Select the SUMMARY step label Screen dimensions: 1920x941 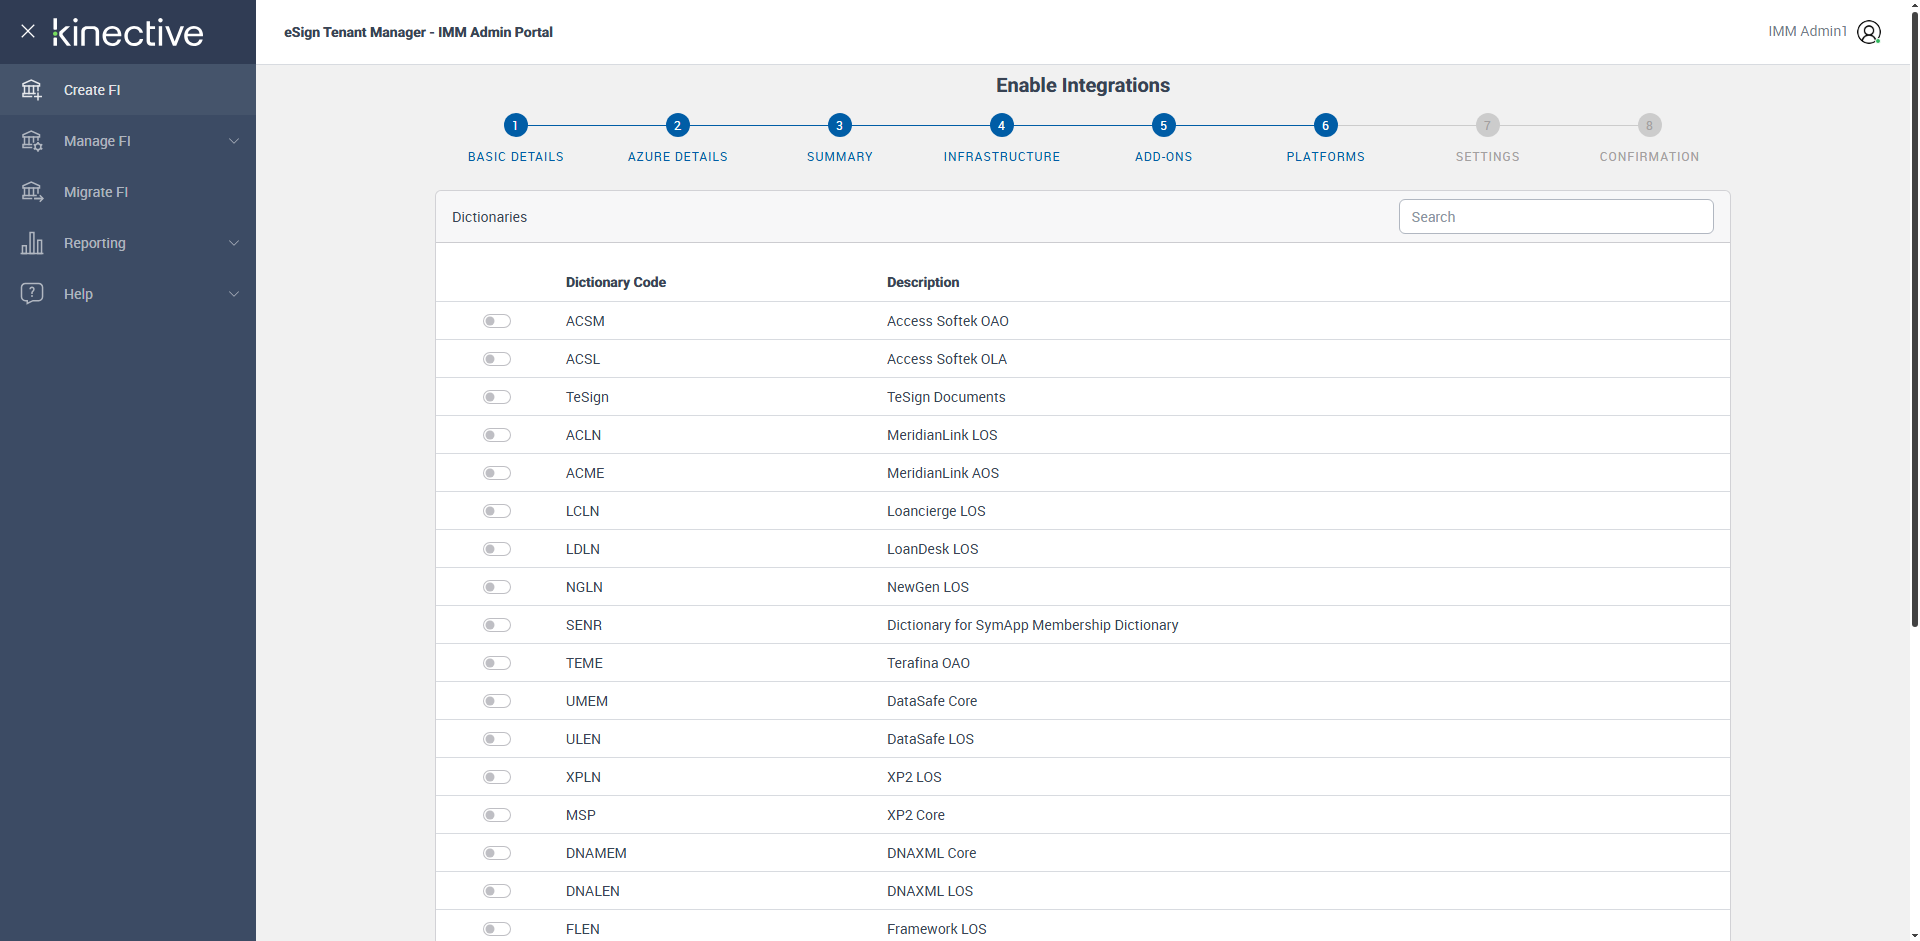point(840,157)
